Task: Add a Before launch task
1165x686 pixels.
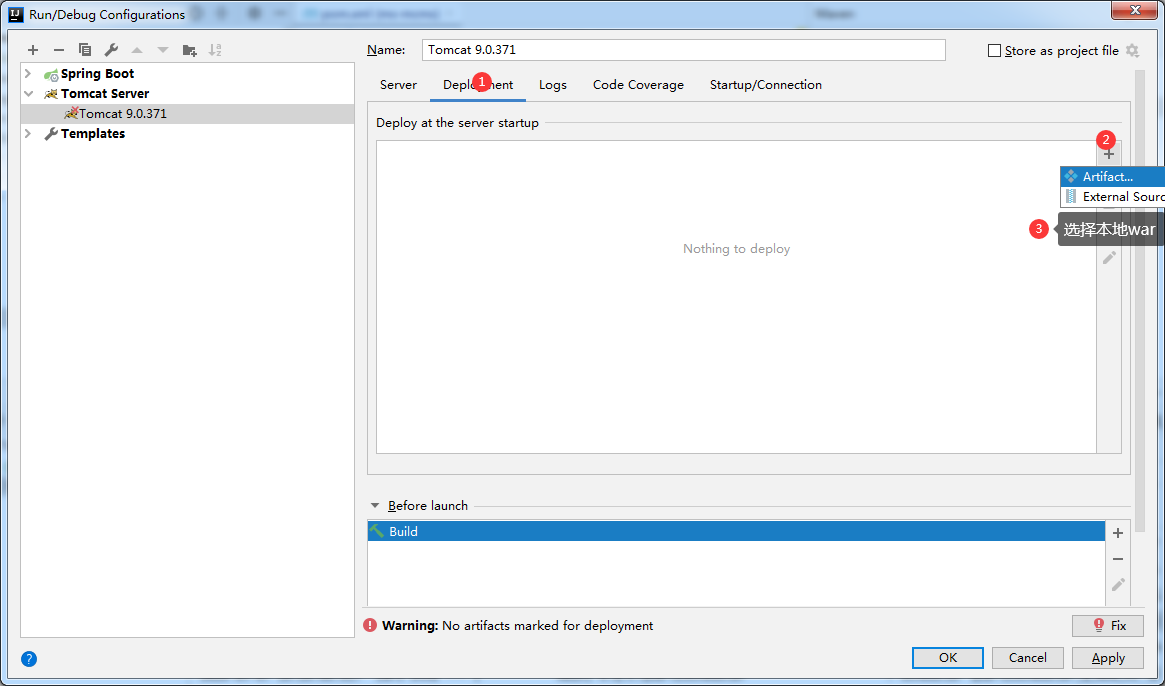Action: click(1118, 533)
